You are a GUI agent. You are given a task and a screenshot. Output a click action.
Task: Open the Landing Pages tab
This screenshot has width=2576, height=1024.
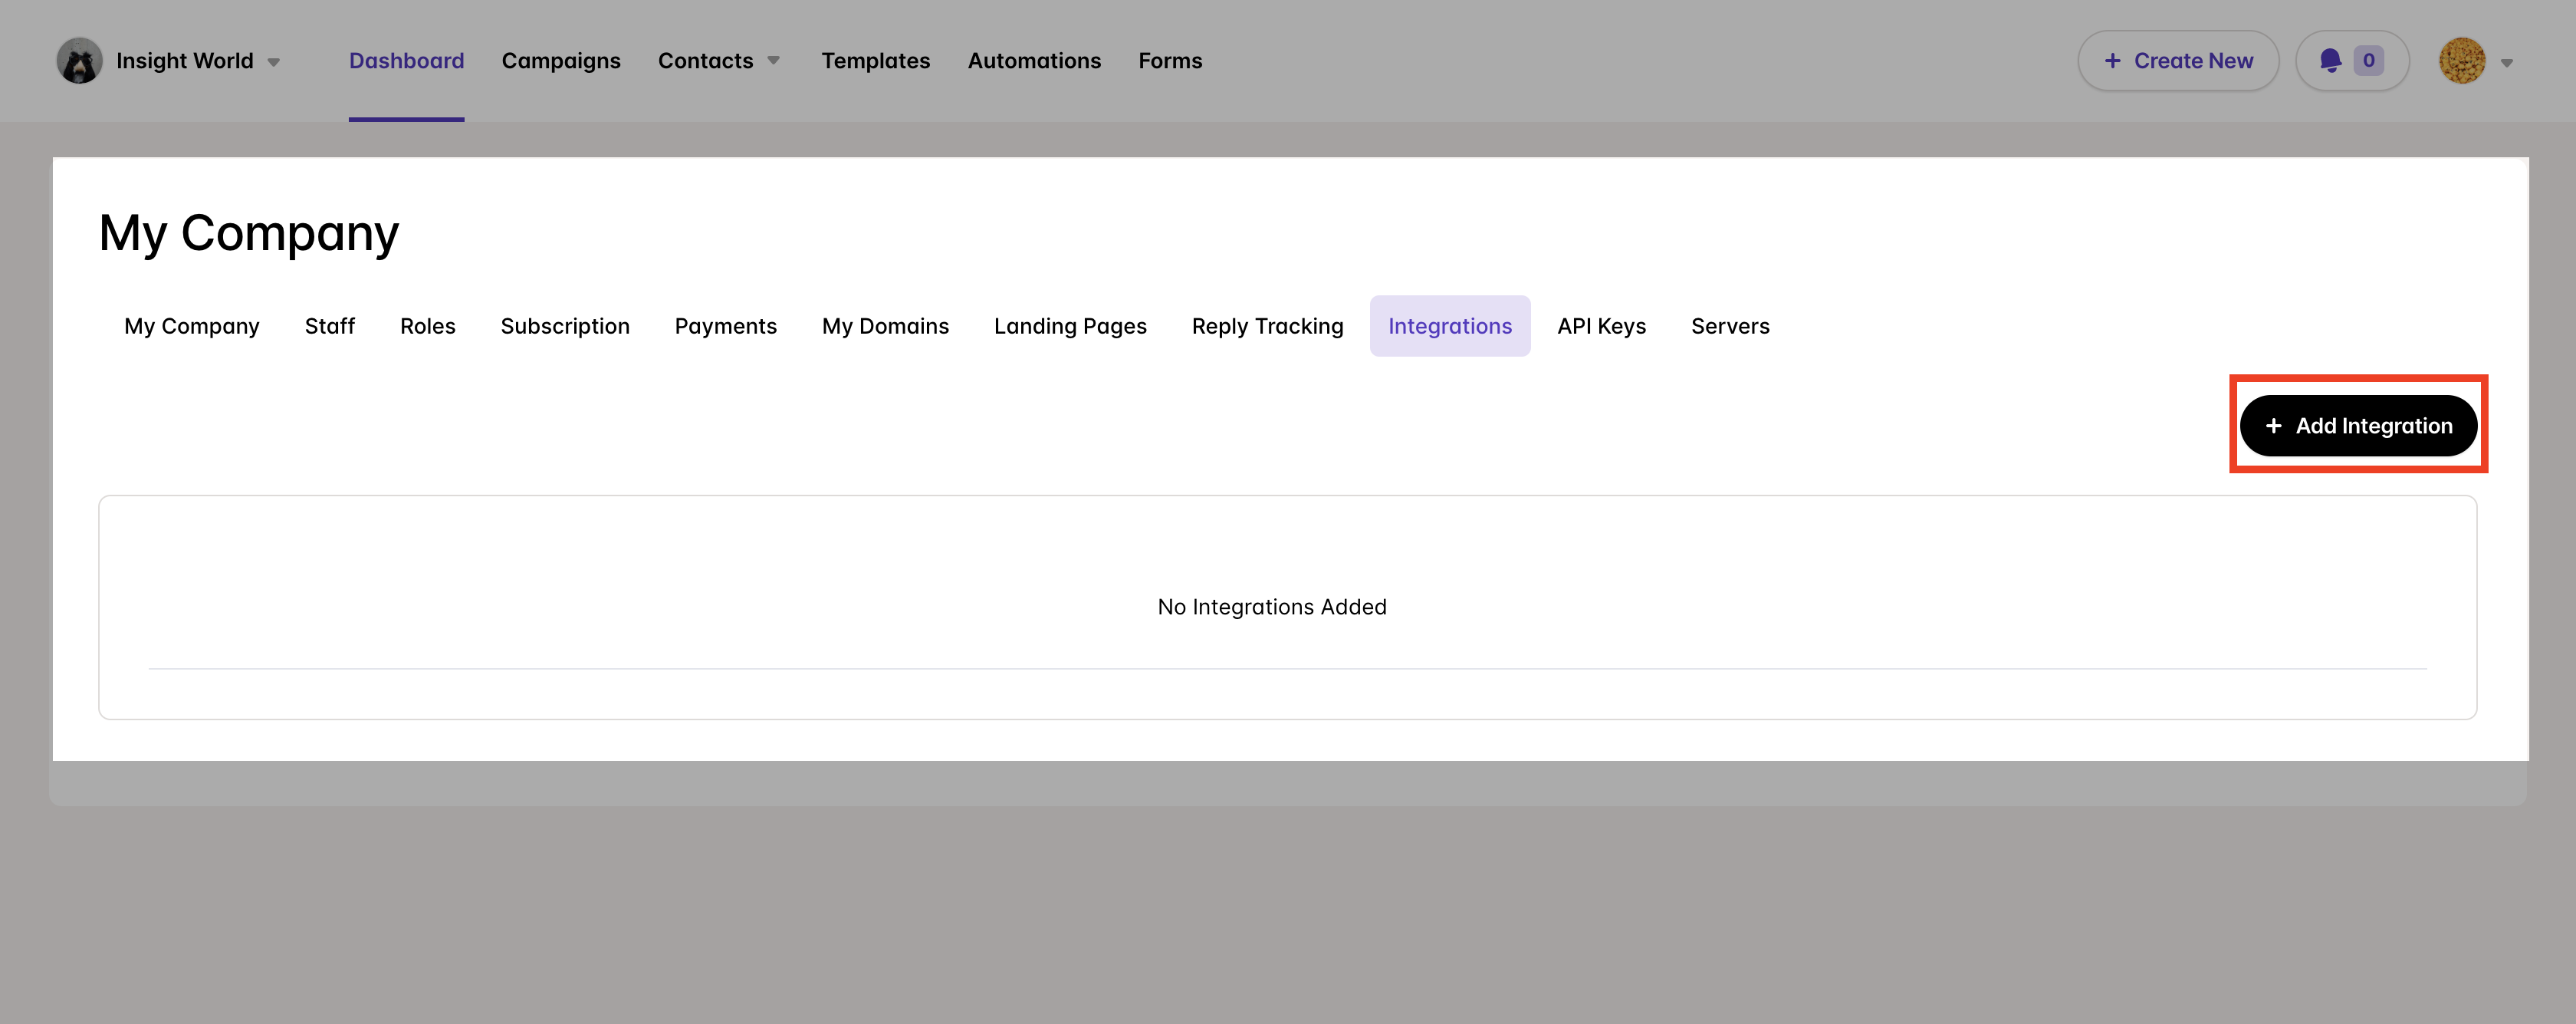pos(1070,326)
